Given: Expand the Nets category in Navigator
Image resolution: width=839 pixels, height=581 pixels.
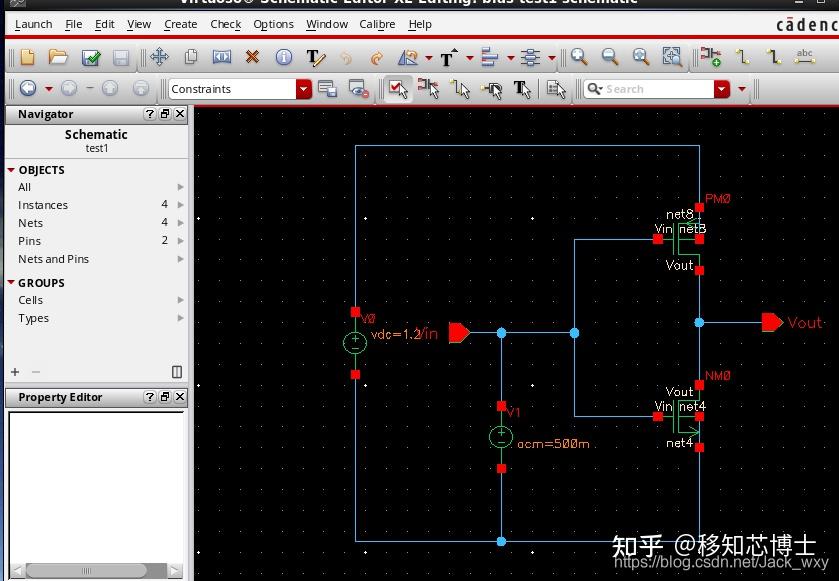Looking at the screenshot, I should 180,223.
